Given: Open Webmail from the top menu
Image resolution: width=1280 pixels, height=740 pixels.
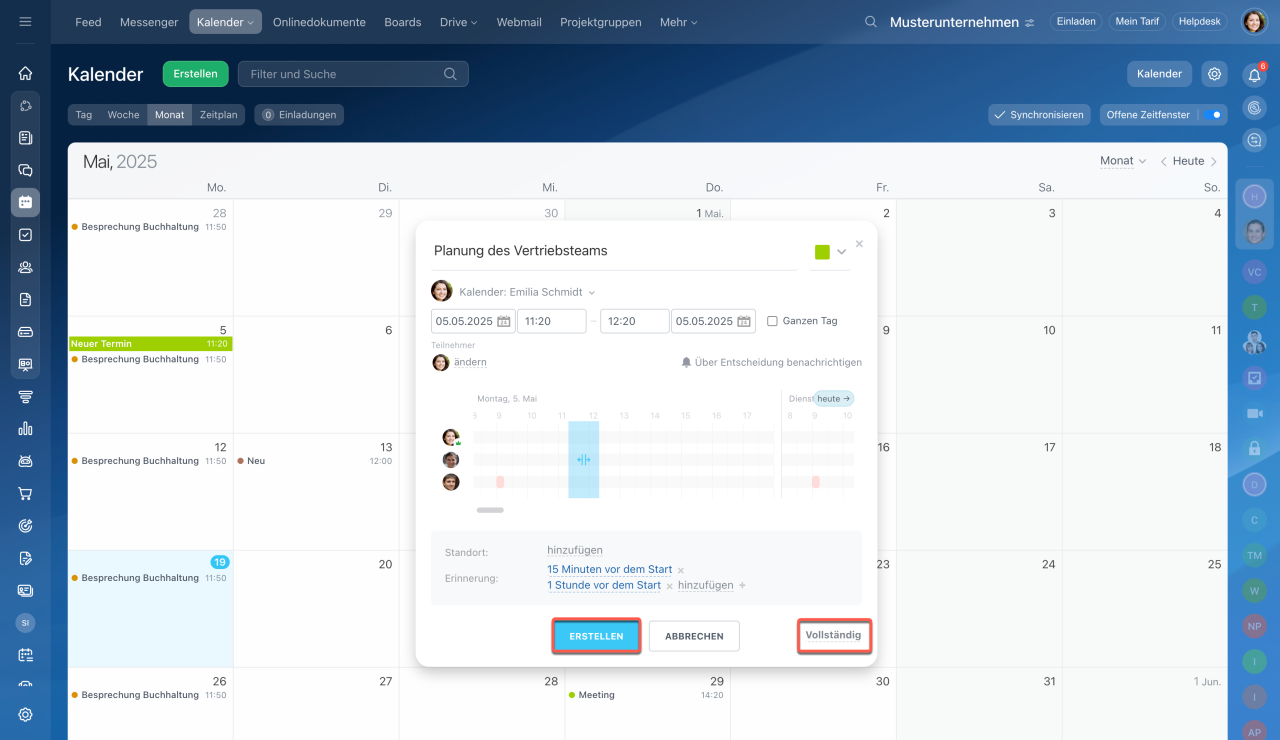Looking at the screenshot, I should [519, 22].
